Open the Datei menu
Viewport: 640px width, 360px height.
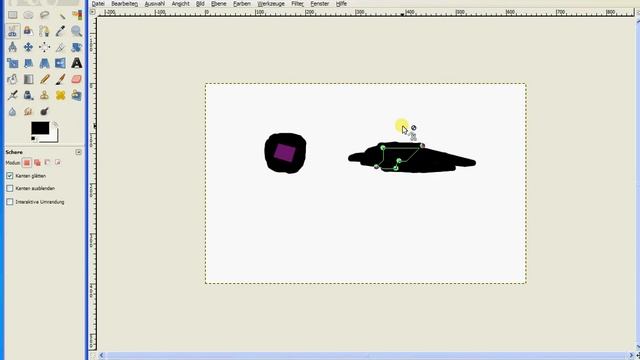tap(98, 4)
